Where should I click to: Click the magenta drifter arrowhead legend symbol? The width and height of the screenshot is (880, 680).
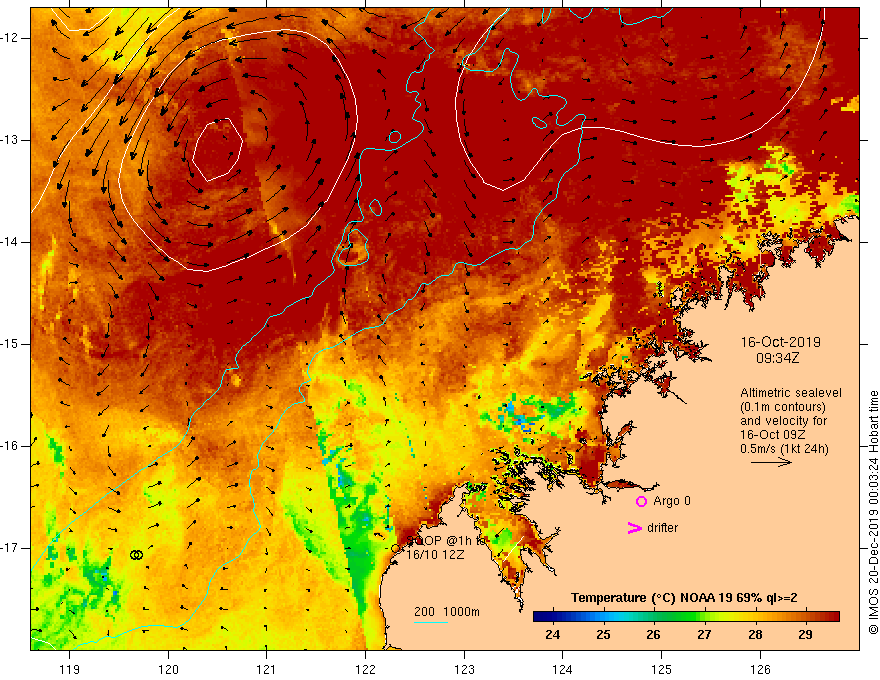coord(634,528)
